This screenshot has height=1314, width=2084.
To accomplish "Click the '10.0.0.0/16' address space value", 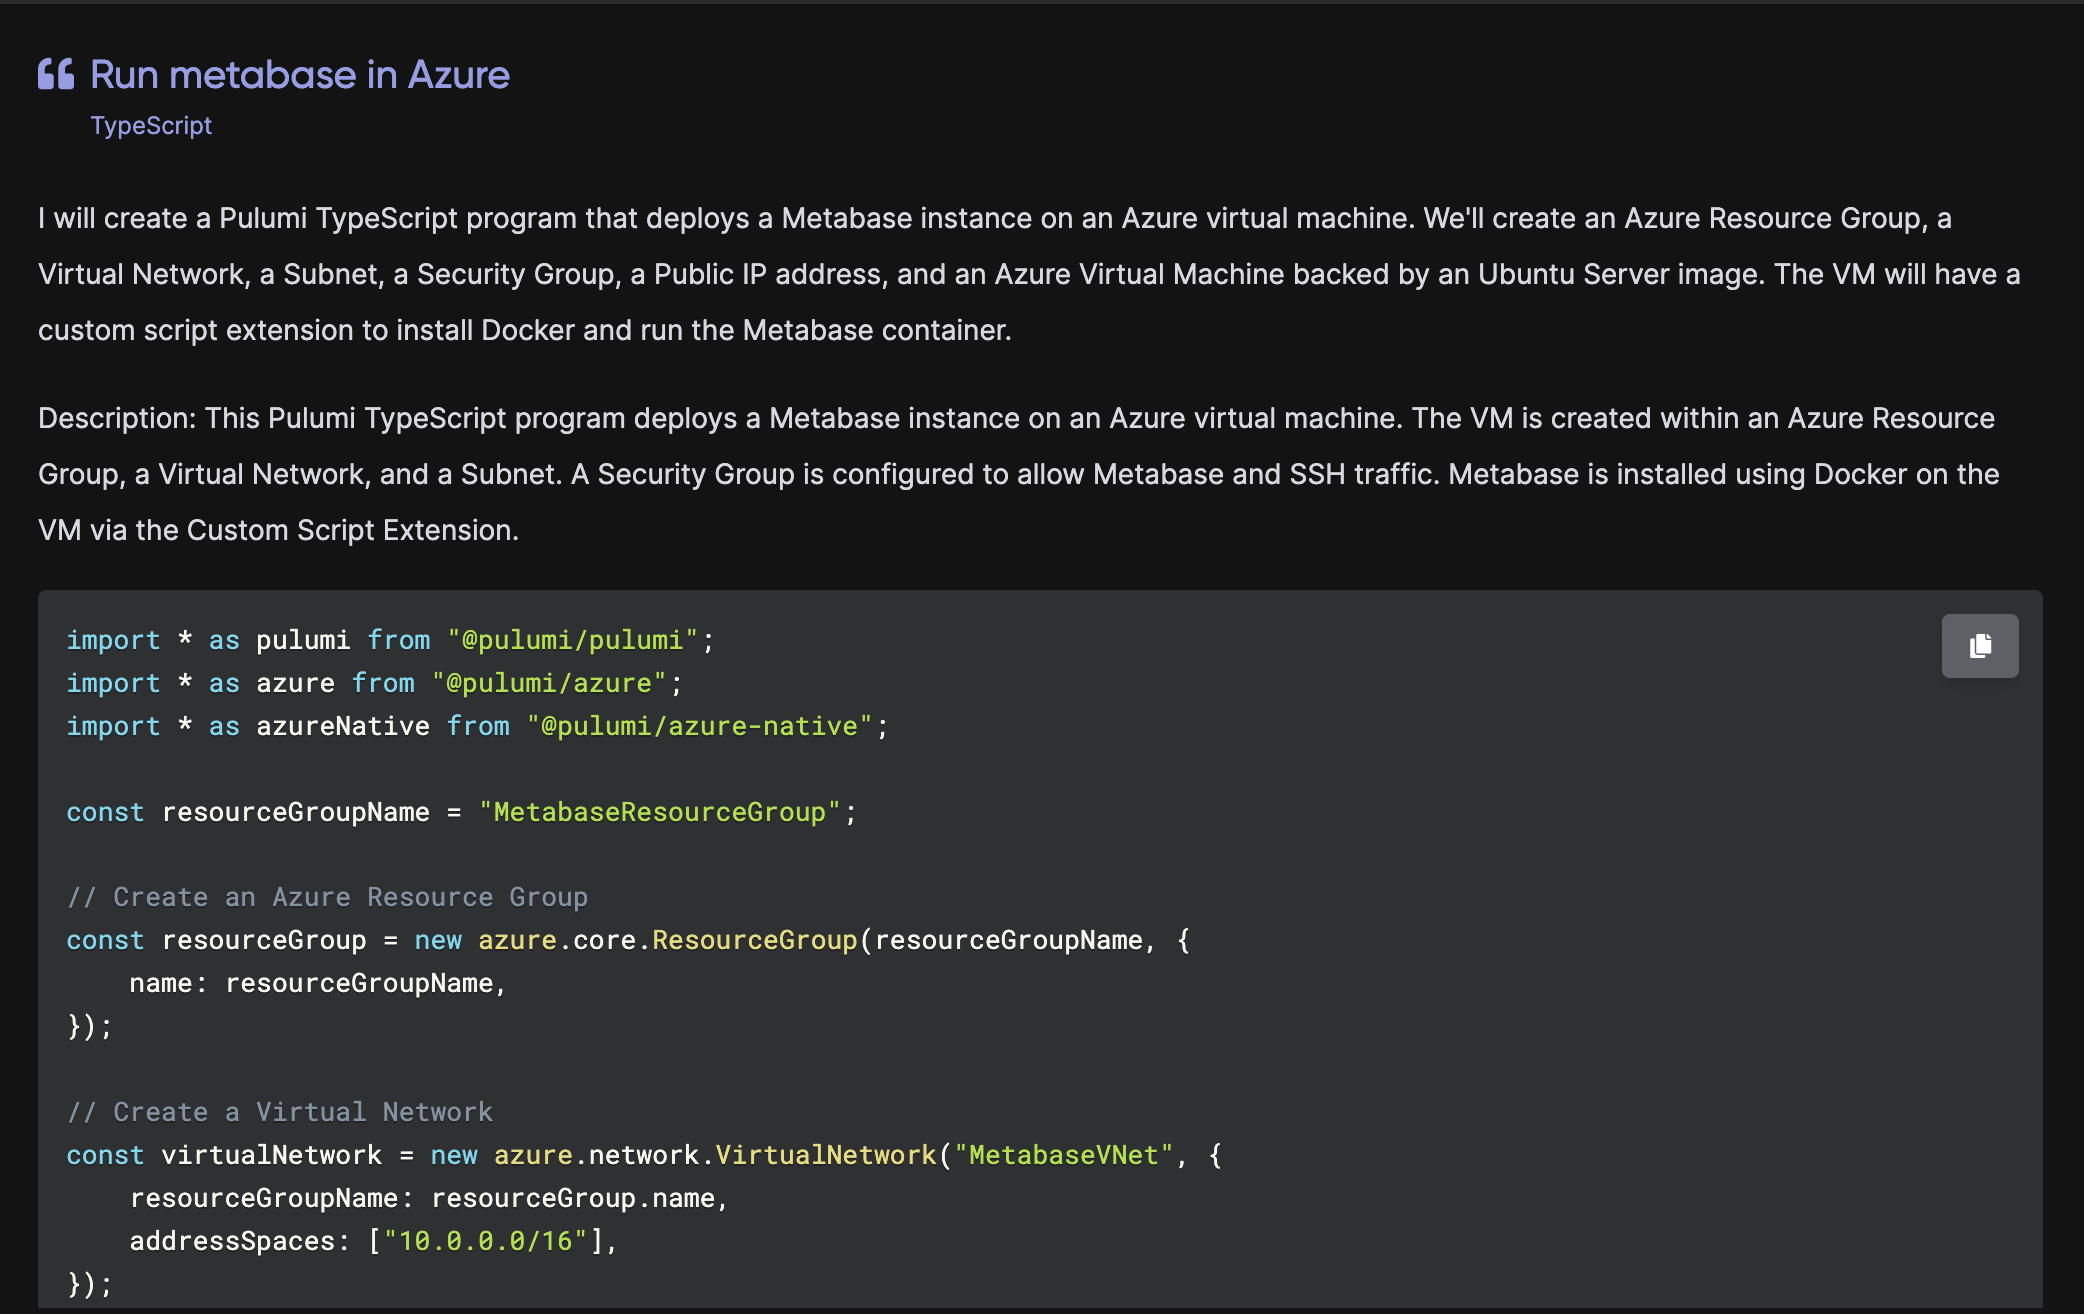I will point(486,1241).
